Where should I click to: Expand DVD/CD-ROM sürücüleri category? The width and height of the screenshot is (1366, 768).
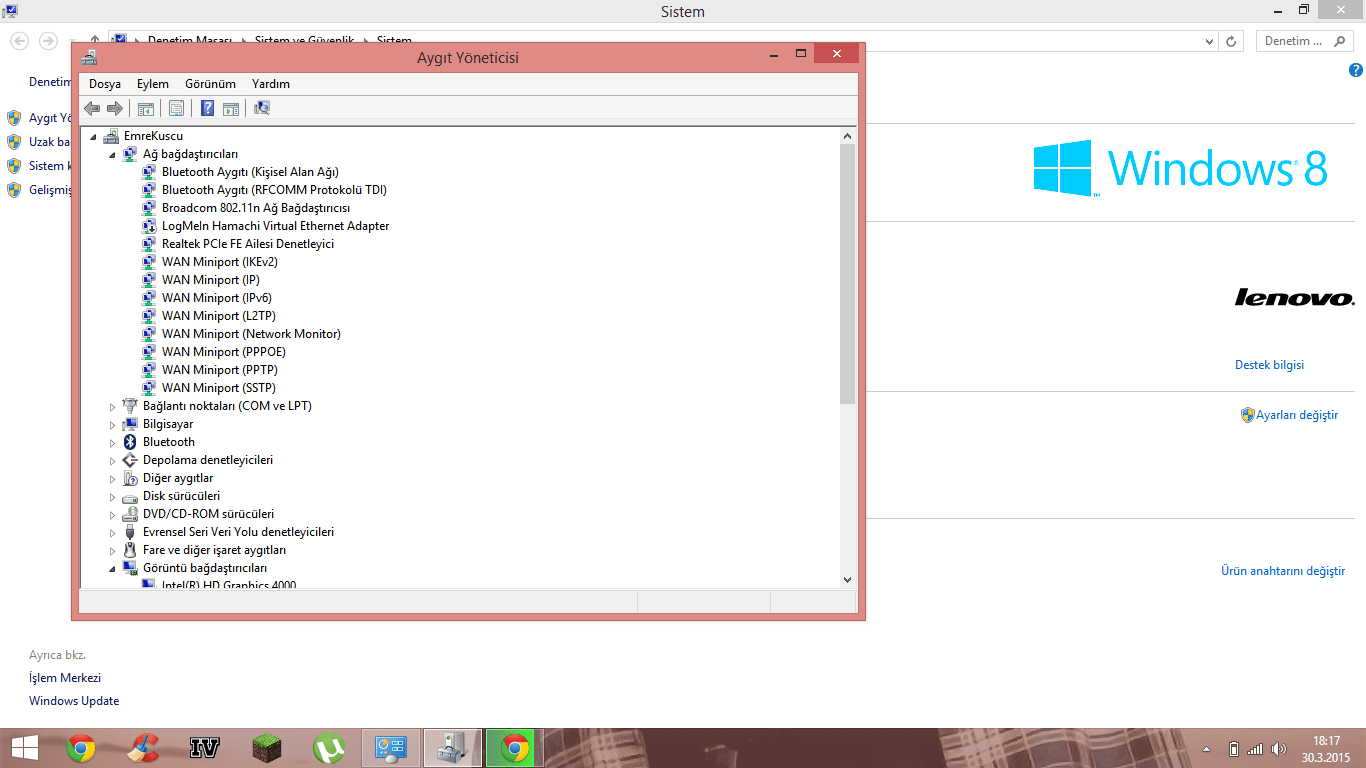pyautogui.click(x=112, y=514)
